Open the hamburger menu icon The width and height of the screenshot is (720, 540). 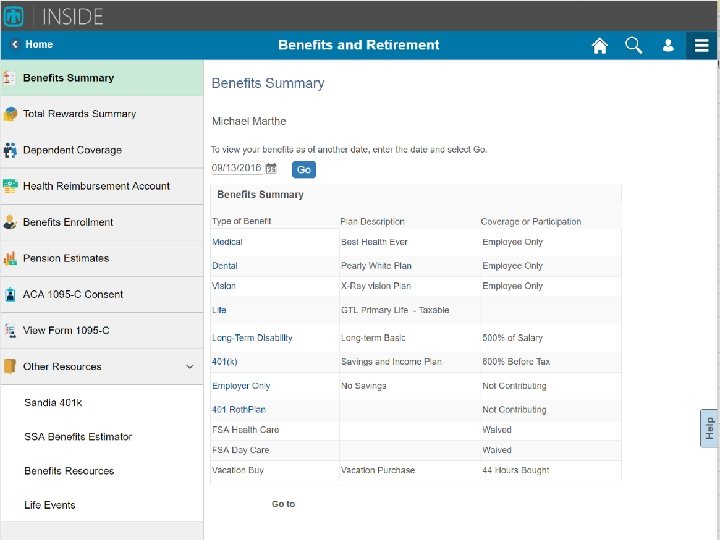[702, 45]
